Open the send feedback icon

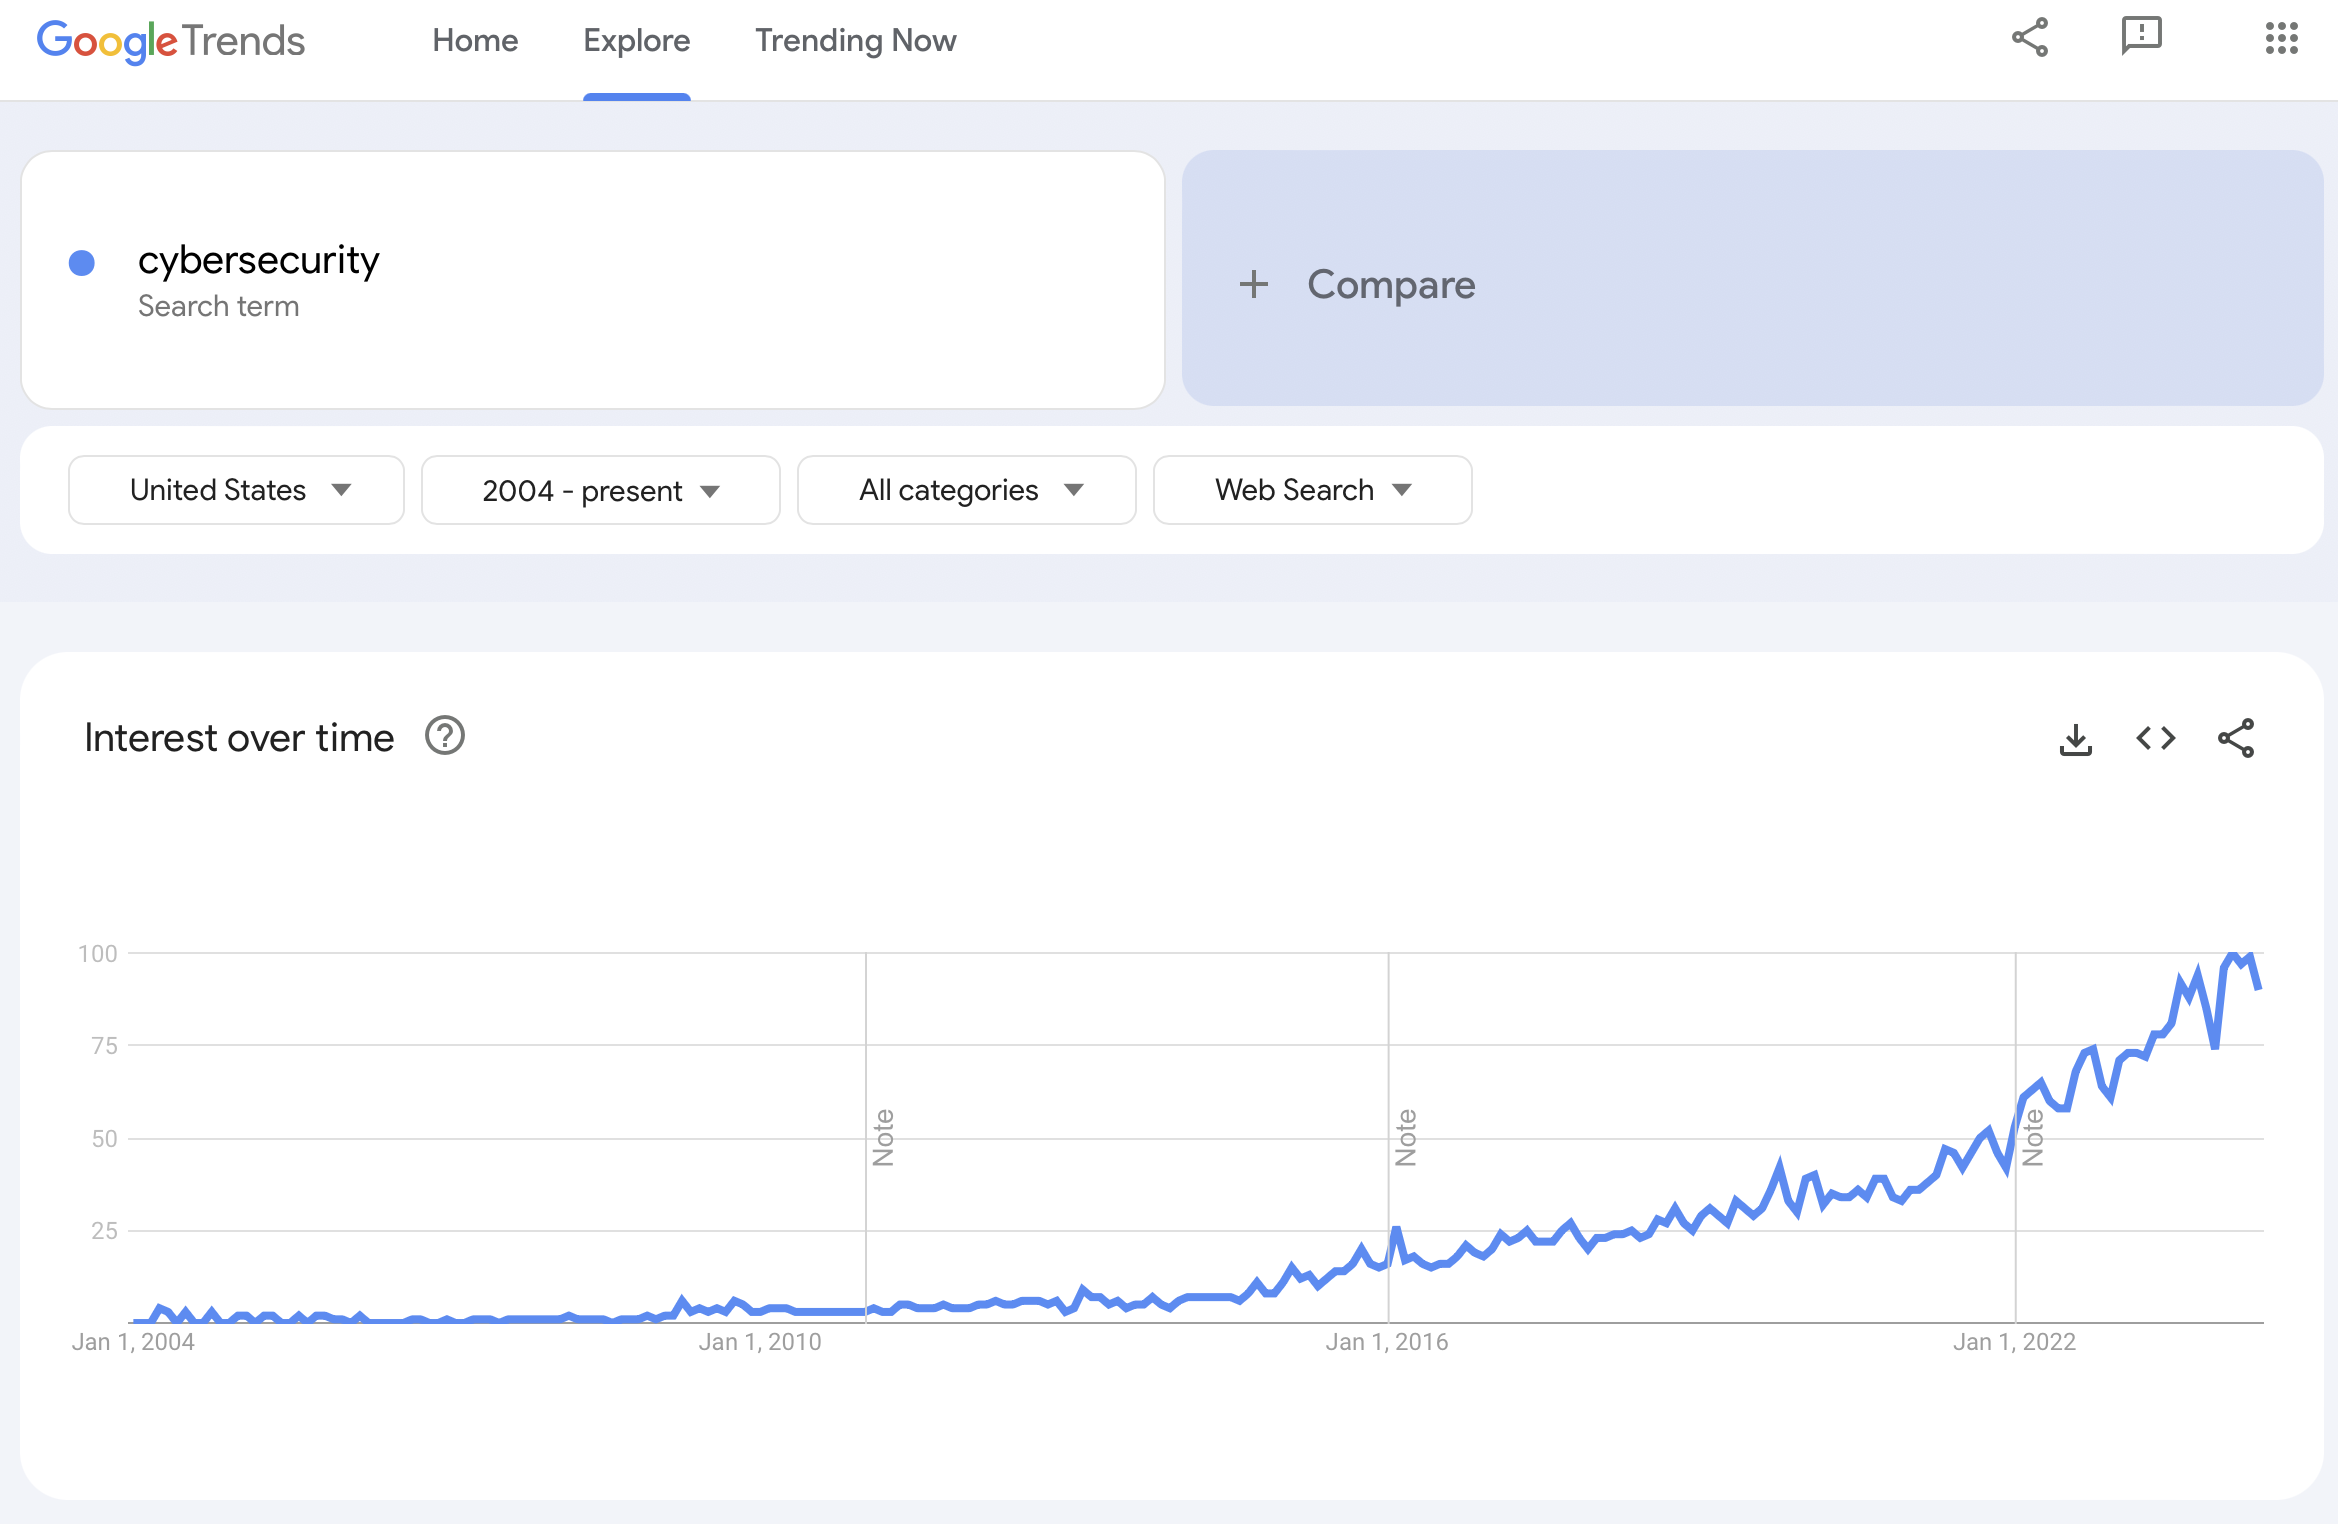pyautogui.click(x=2141, y=37)
